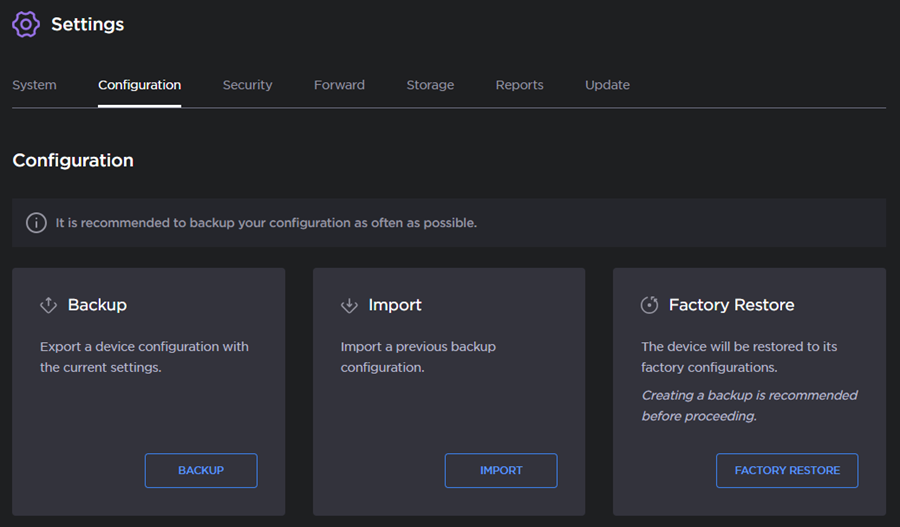Go to the Forward tab
This screenshot has width=900, height=527.
click(x=339, y=85)
